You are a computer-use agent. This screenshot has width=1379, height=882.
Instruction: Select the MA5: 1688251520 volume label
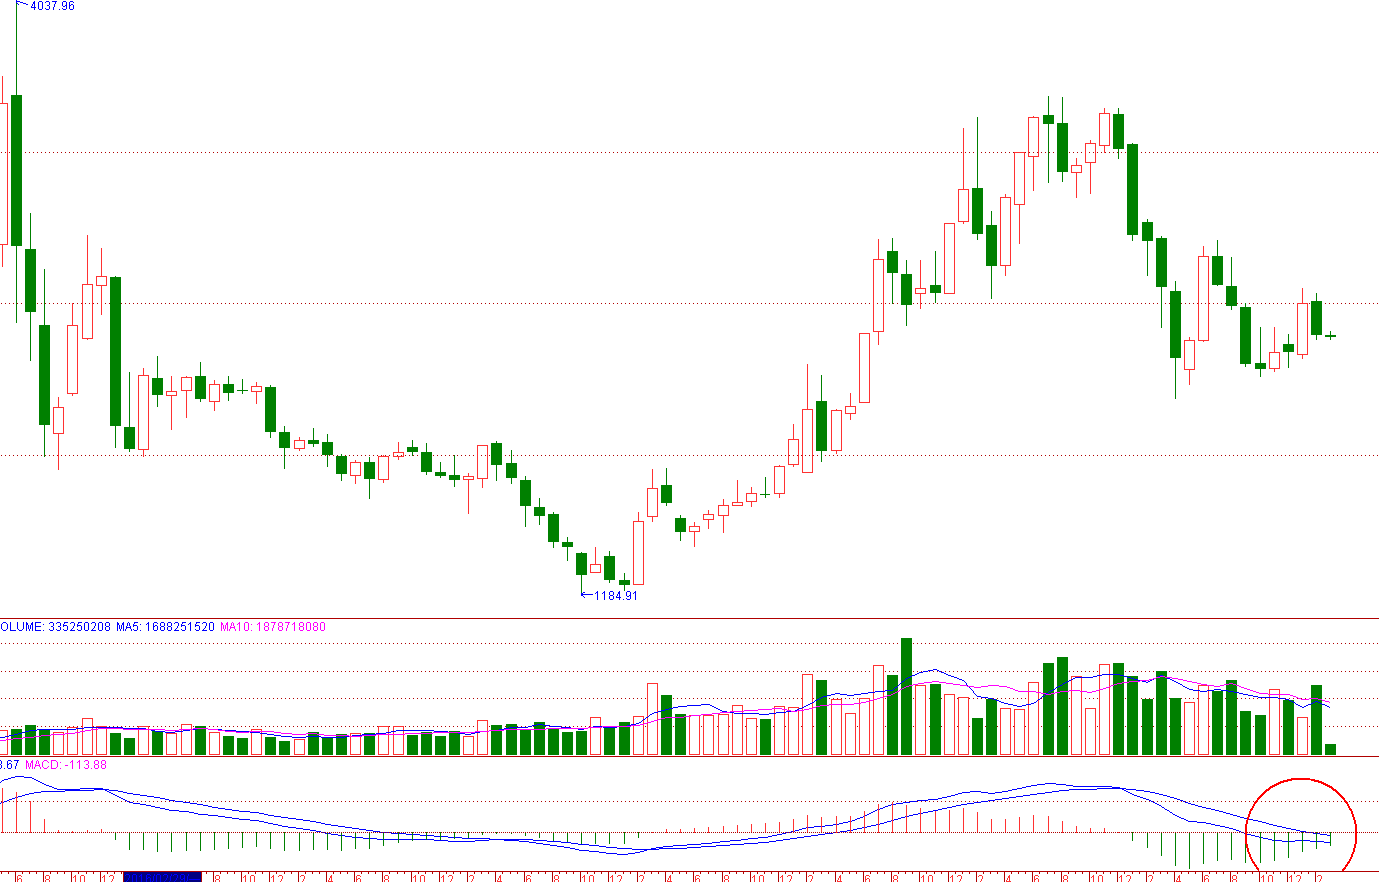(x=165, y=627)
